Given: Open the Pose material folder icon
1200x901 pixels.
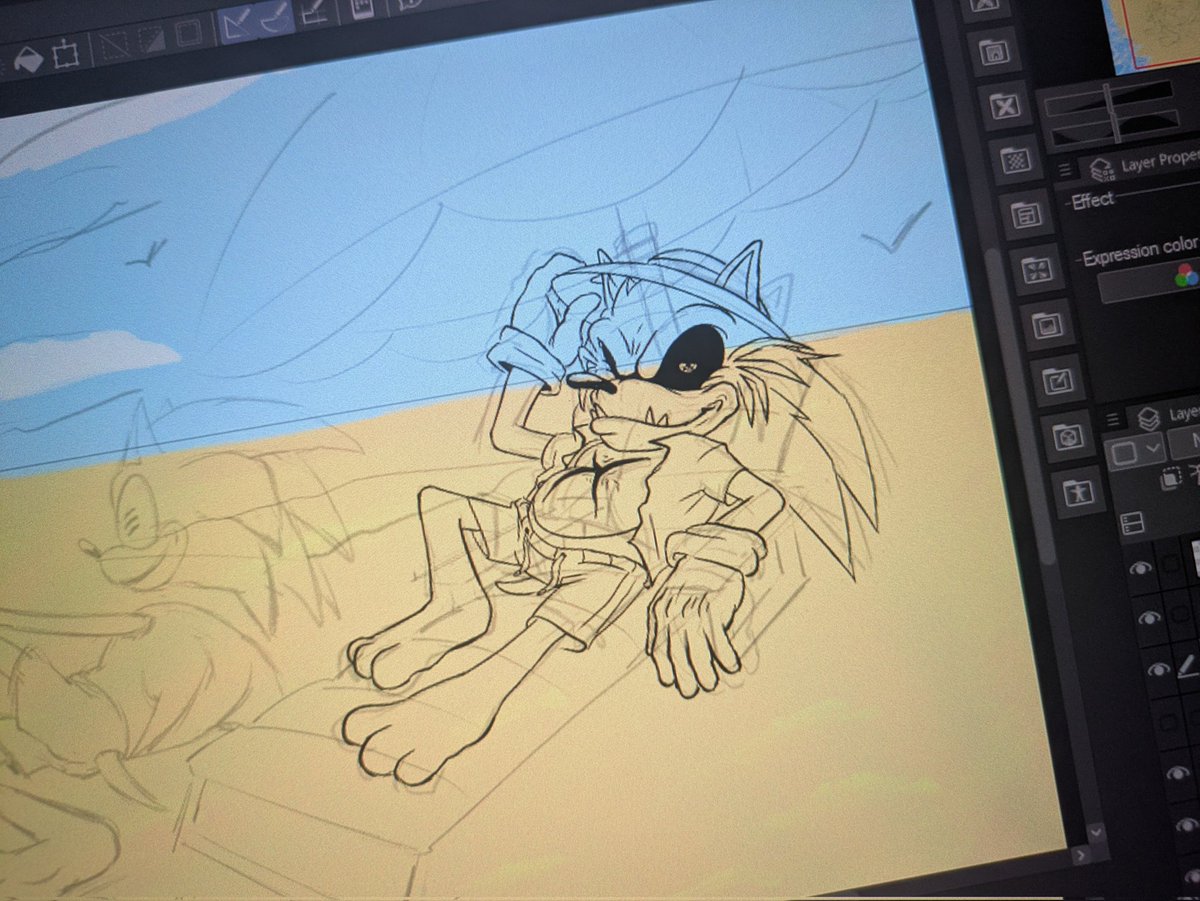Looking at the screenshot, I should click(1079, 491).
